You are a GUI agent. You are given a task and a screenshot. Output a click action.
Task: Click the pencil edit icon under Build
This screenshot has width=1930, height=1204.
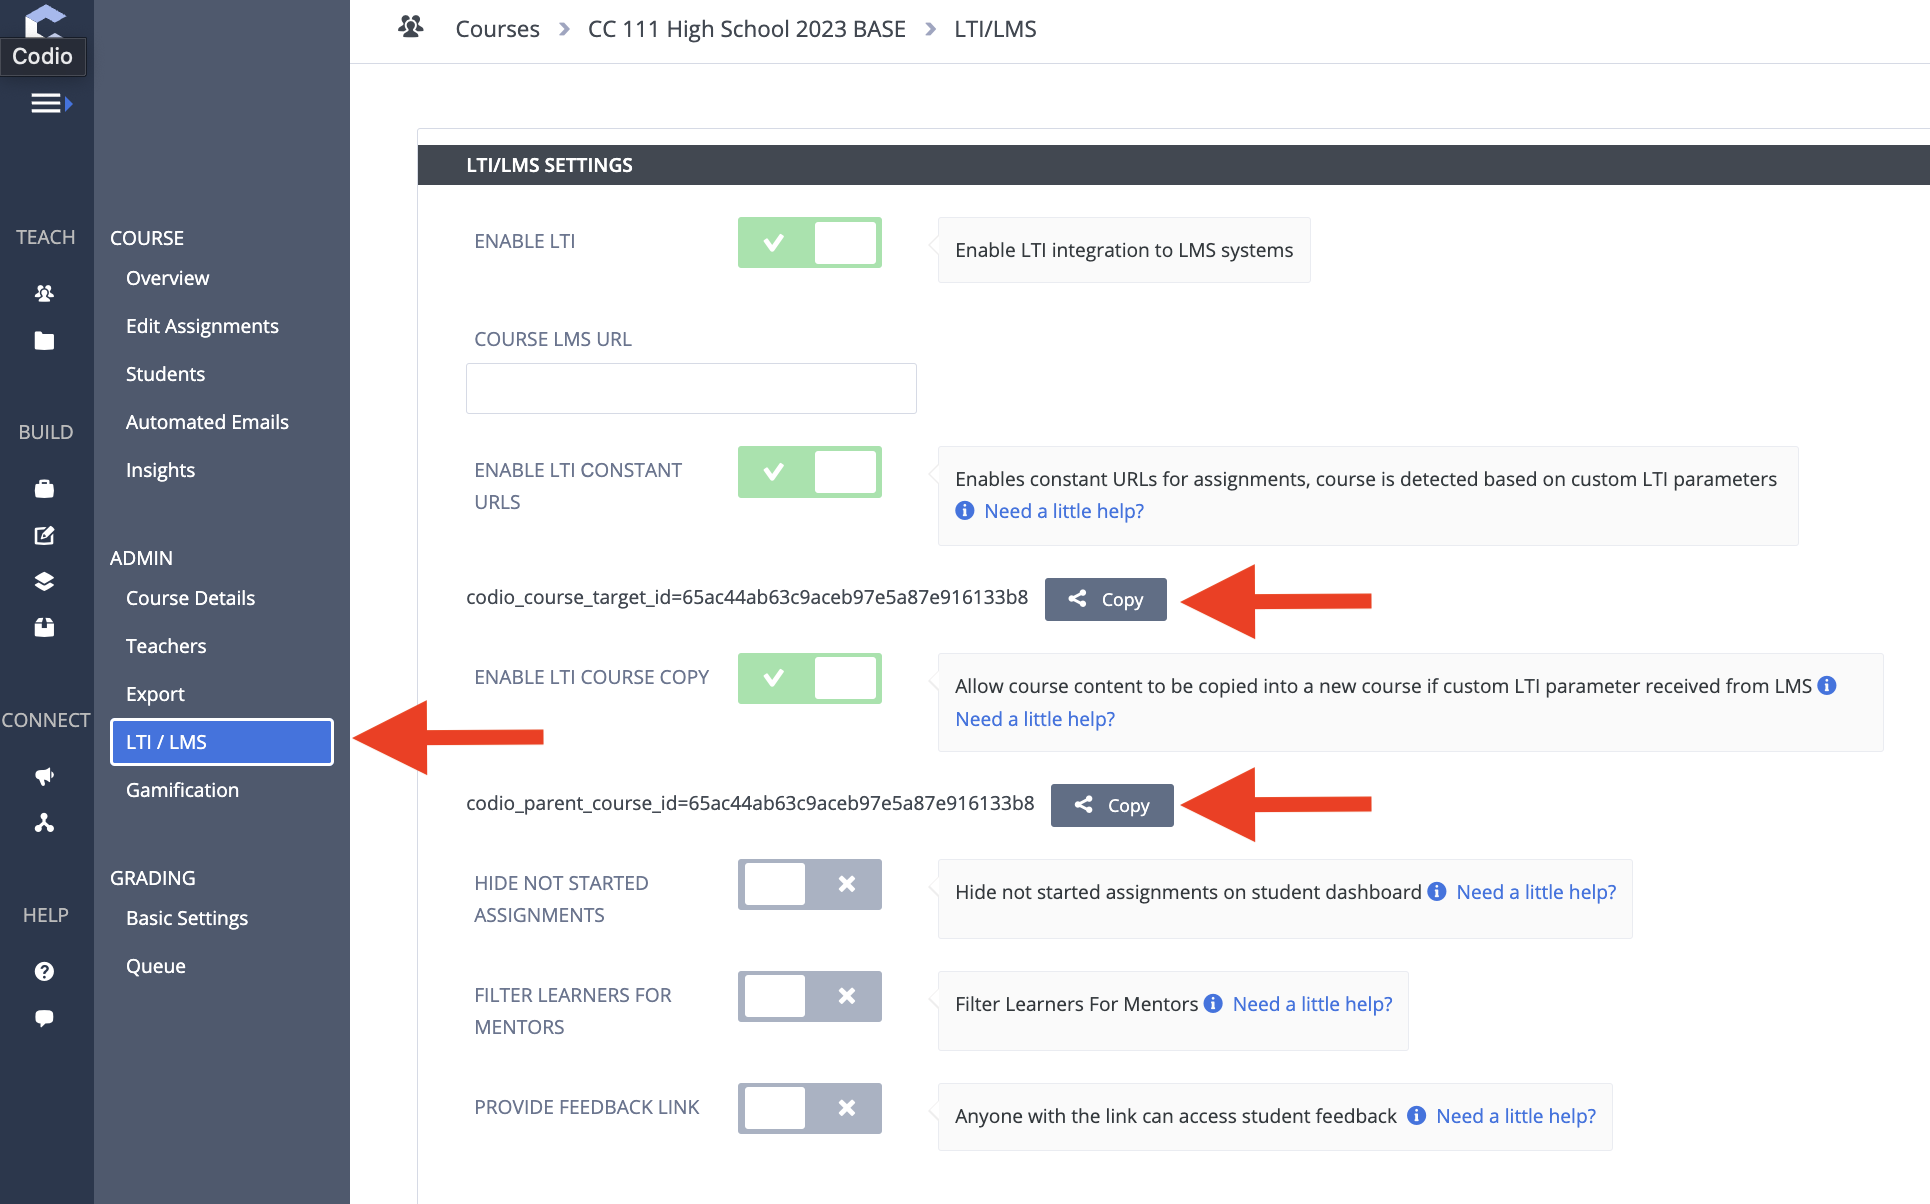coord(44,535)
